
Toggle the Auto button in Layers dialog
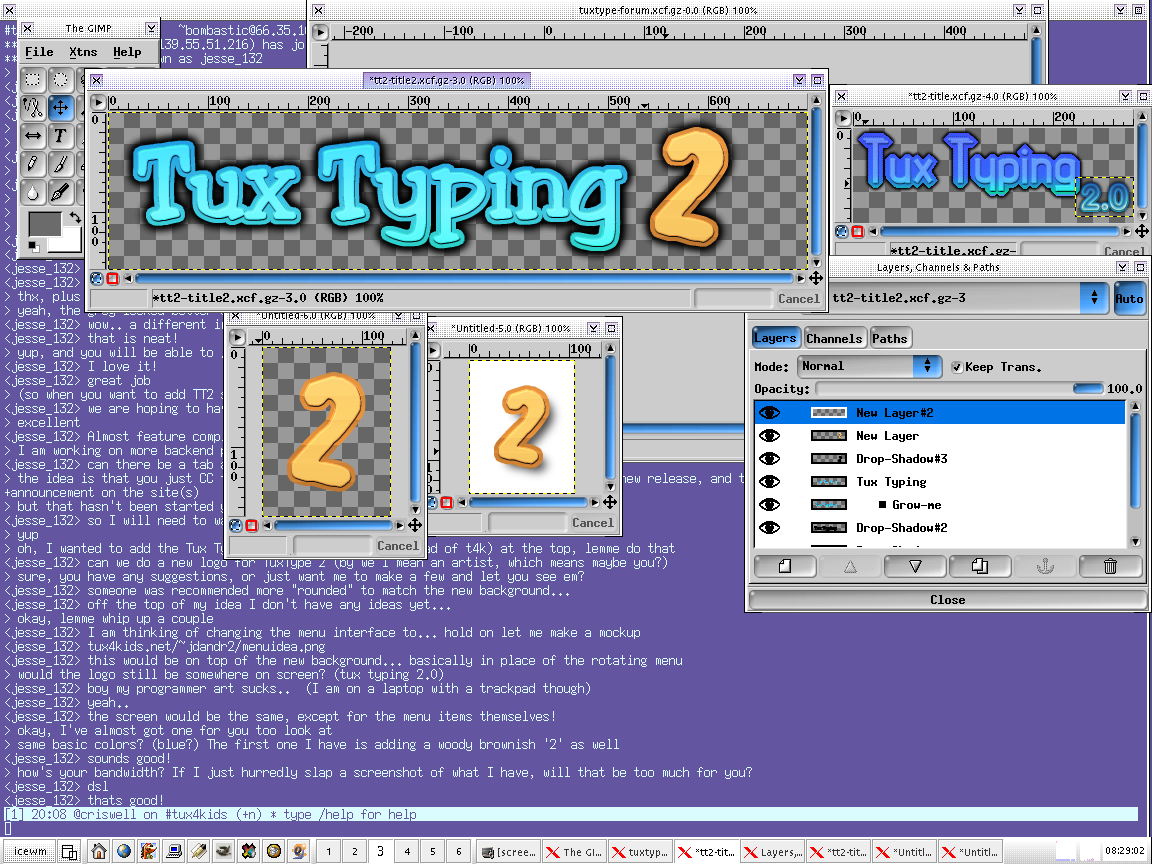[x=1129, y=298]
